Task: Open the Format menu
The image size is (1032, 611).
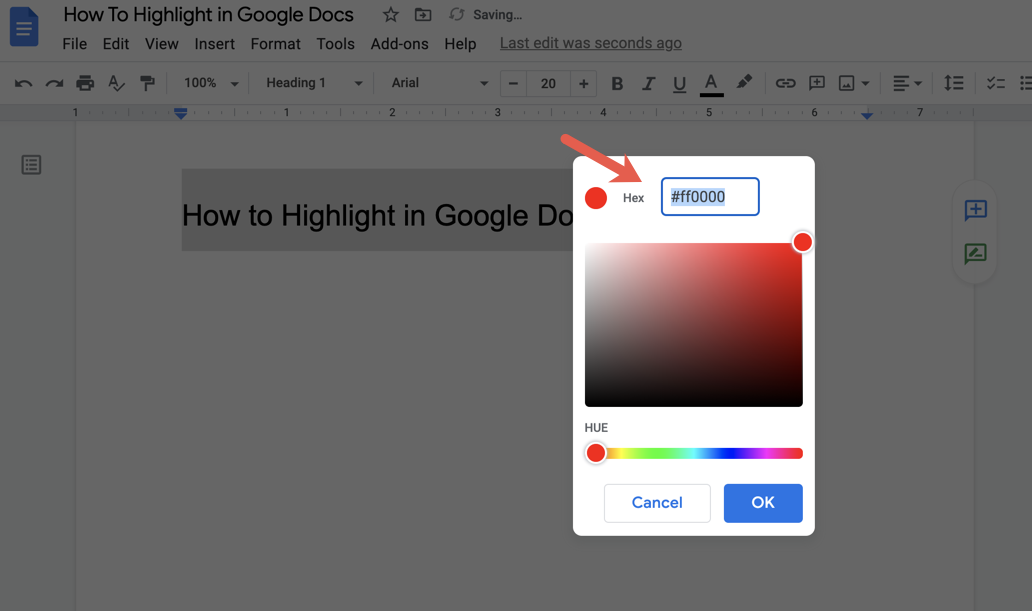Action: 275,44
